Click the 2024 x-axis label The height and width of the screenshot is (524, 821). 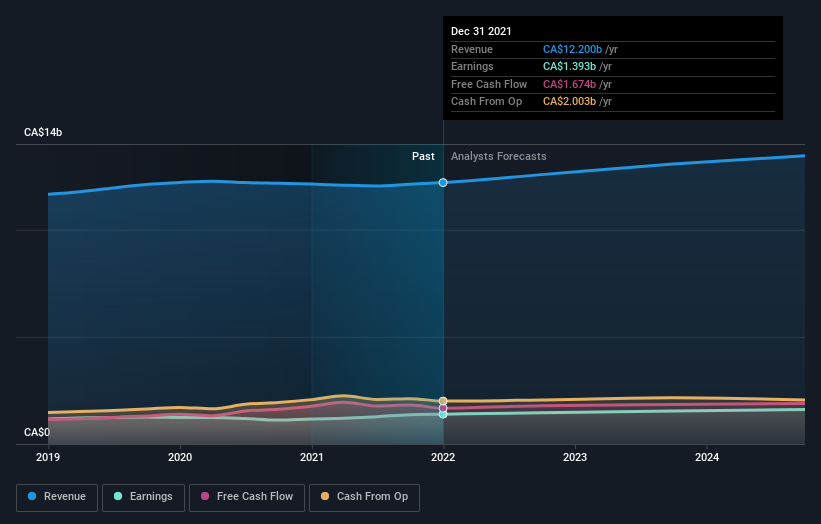coord(707,457)
